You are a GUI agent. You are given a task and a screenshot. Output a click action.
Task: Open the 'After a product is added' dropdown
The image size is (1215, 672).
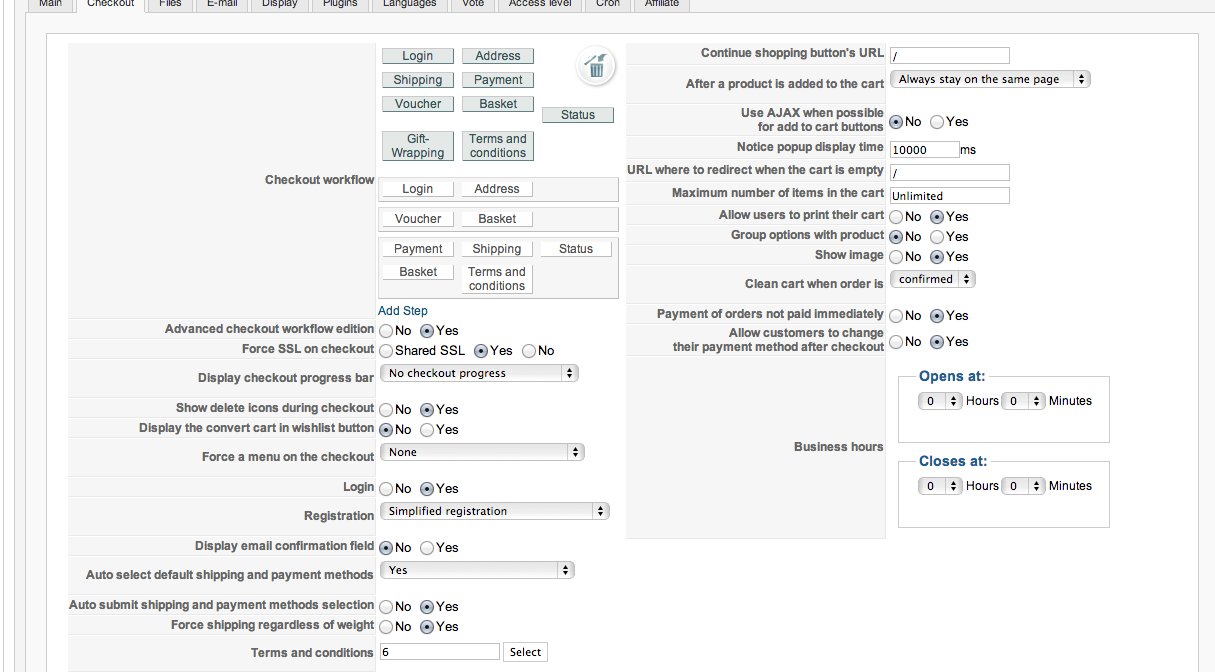click(989, 79)
